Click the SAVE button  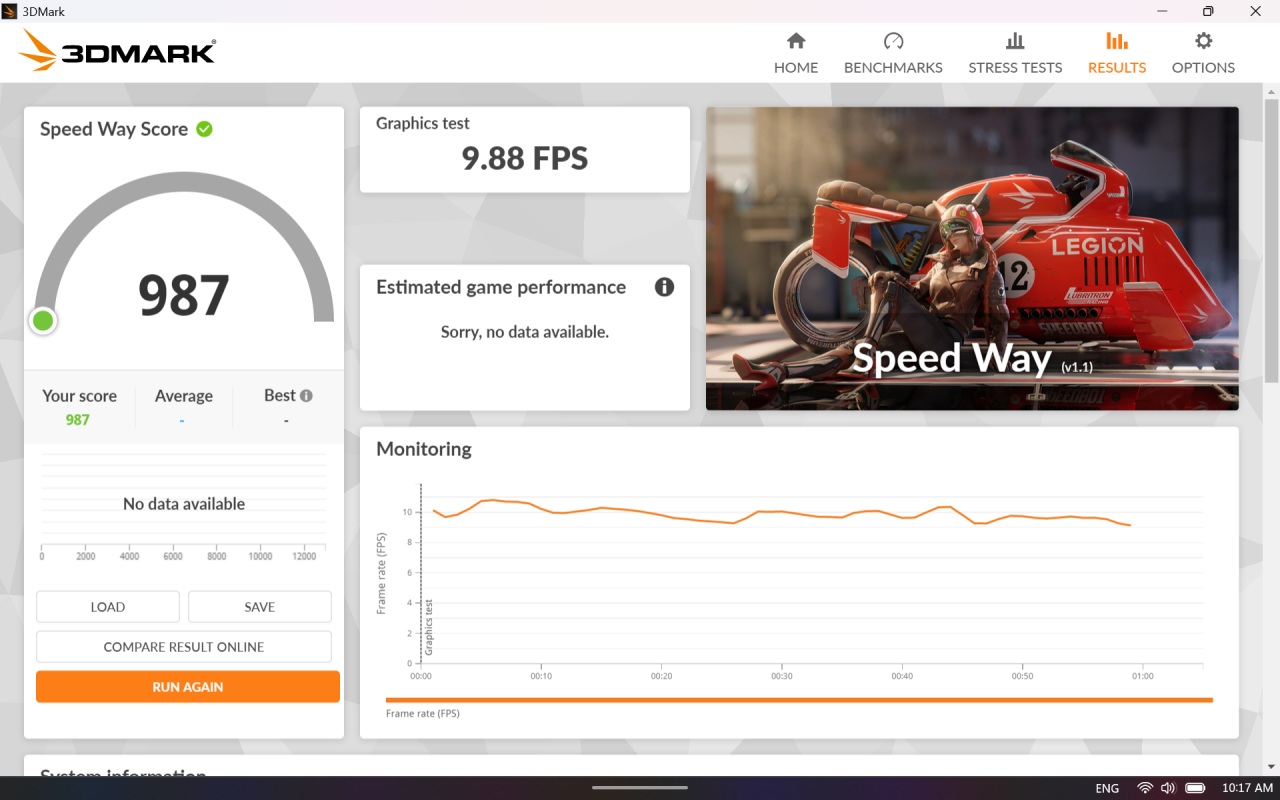pos(260,607)
